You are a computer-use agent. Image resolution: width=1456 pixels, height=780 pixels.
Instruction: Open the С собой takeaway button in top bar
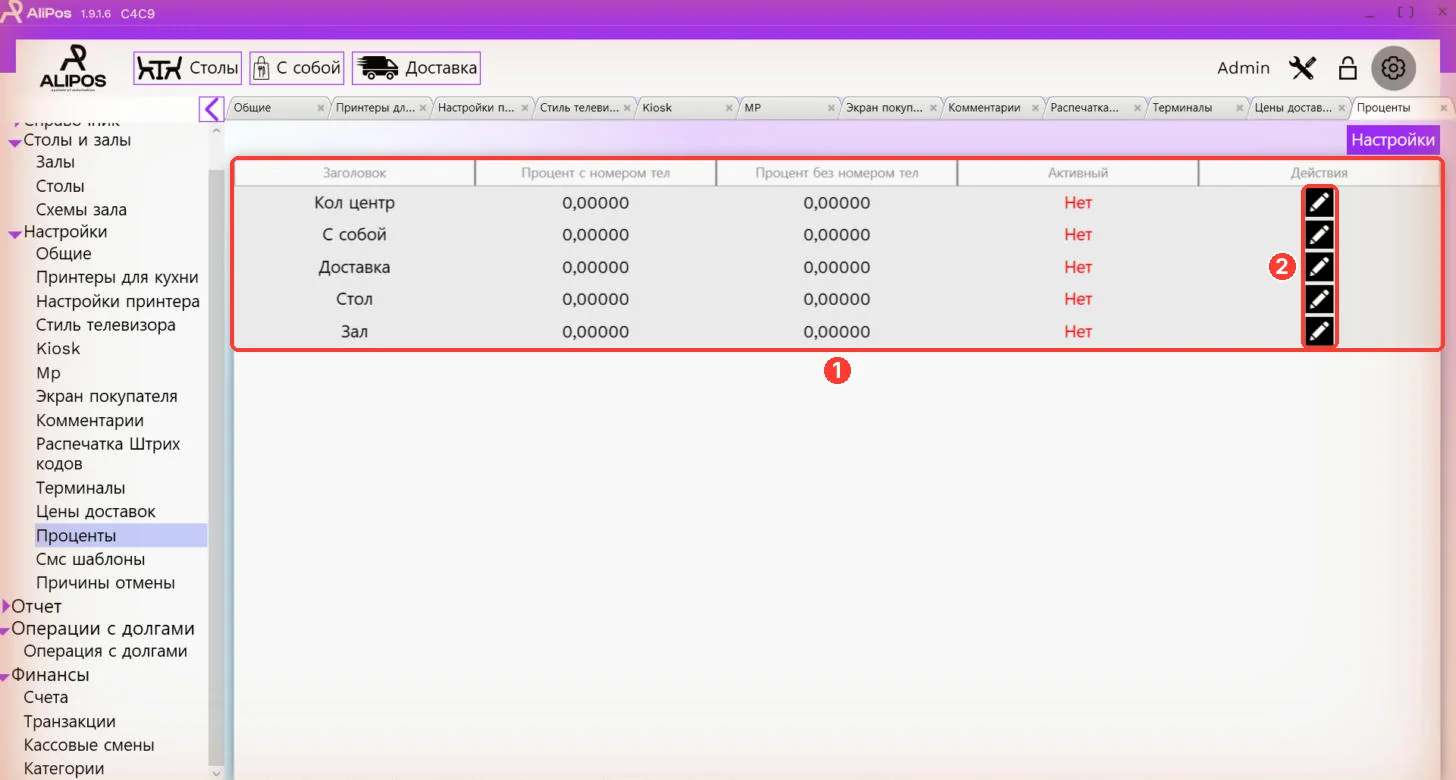(x=297, y=68)
